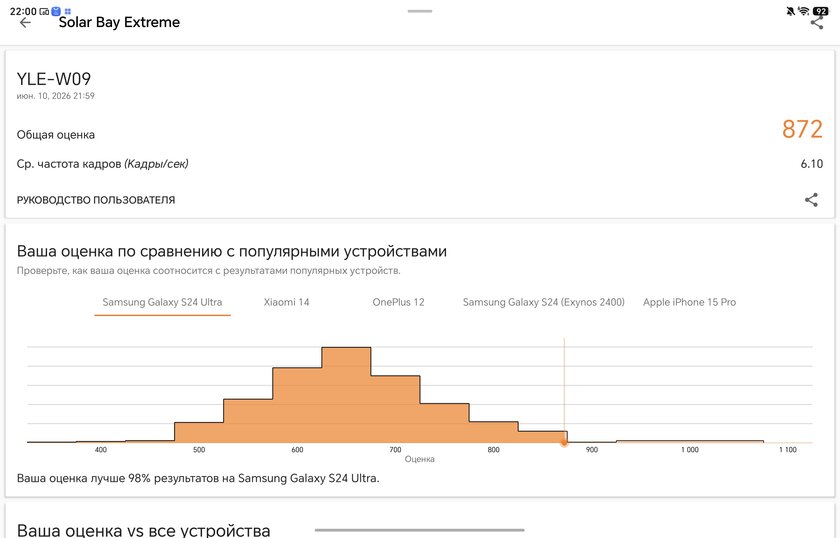Tap the average frame rate value 6.10
This screenshot has width=840, height=538.
(x=812, y=164)
